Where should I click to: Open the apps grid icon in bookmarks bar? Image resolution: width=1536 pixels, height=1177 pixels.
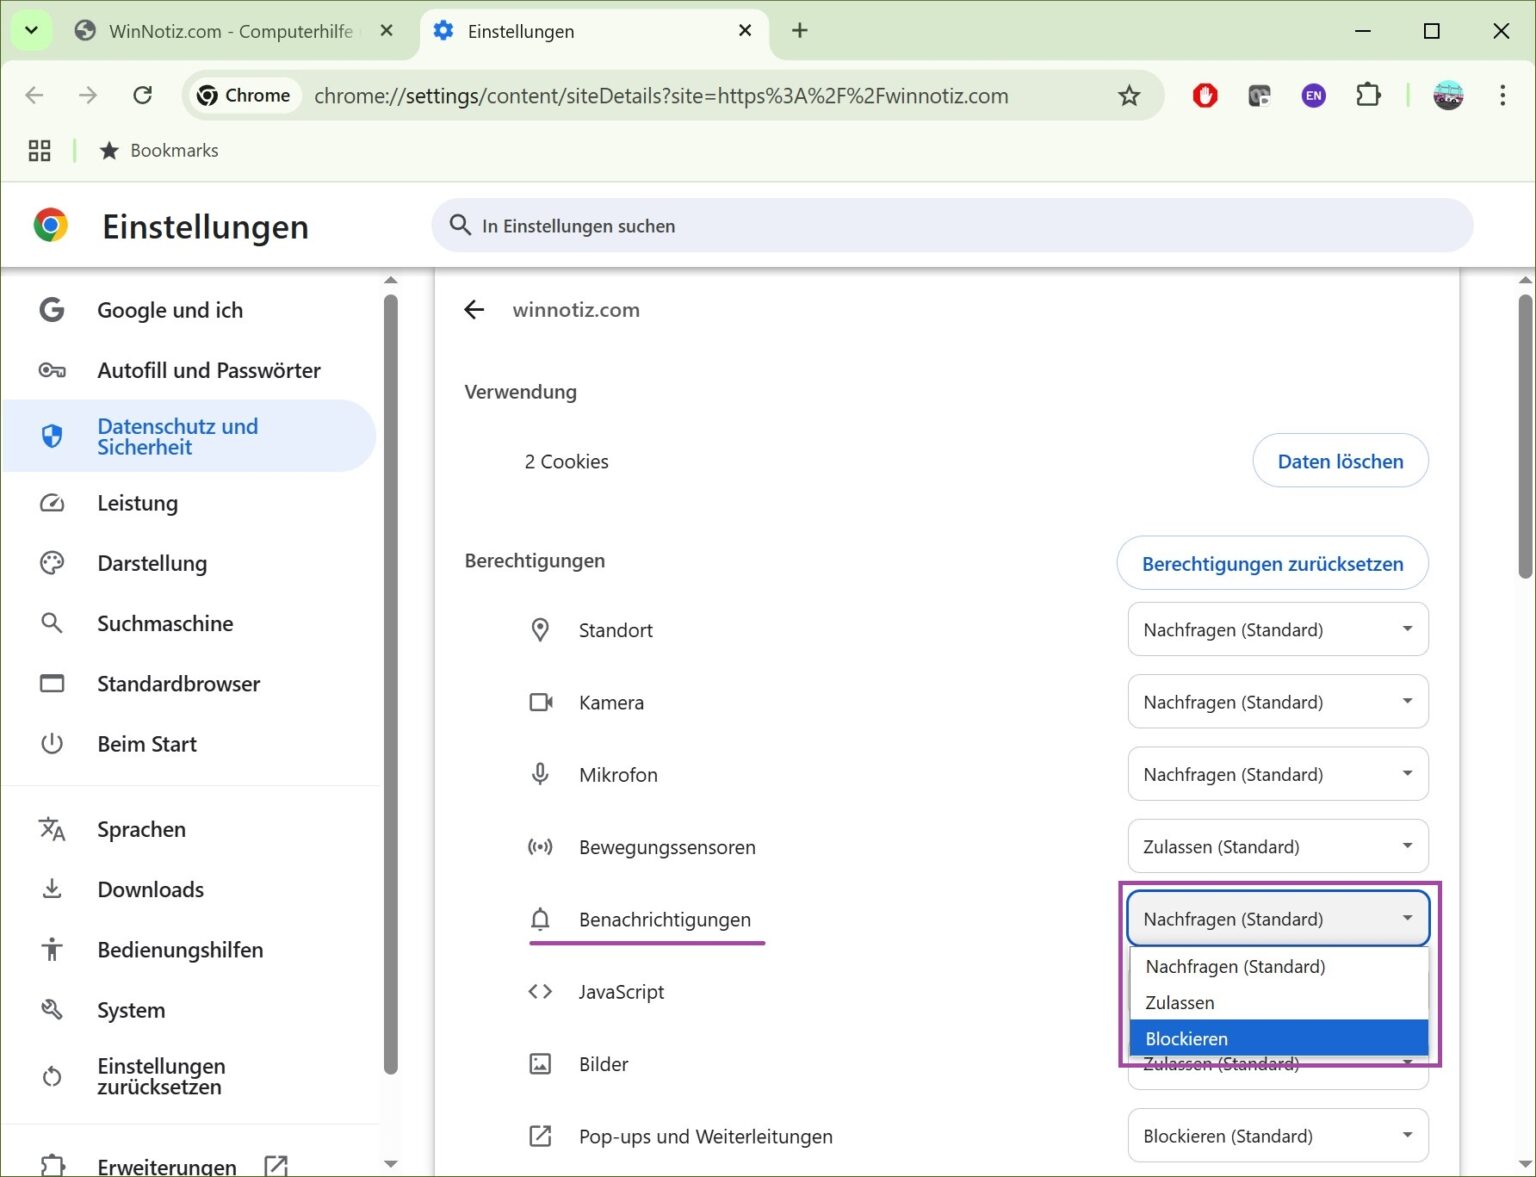tap(39, 151)
